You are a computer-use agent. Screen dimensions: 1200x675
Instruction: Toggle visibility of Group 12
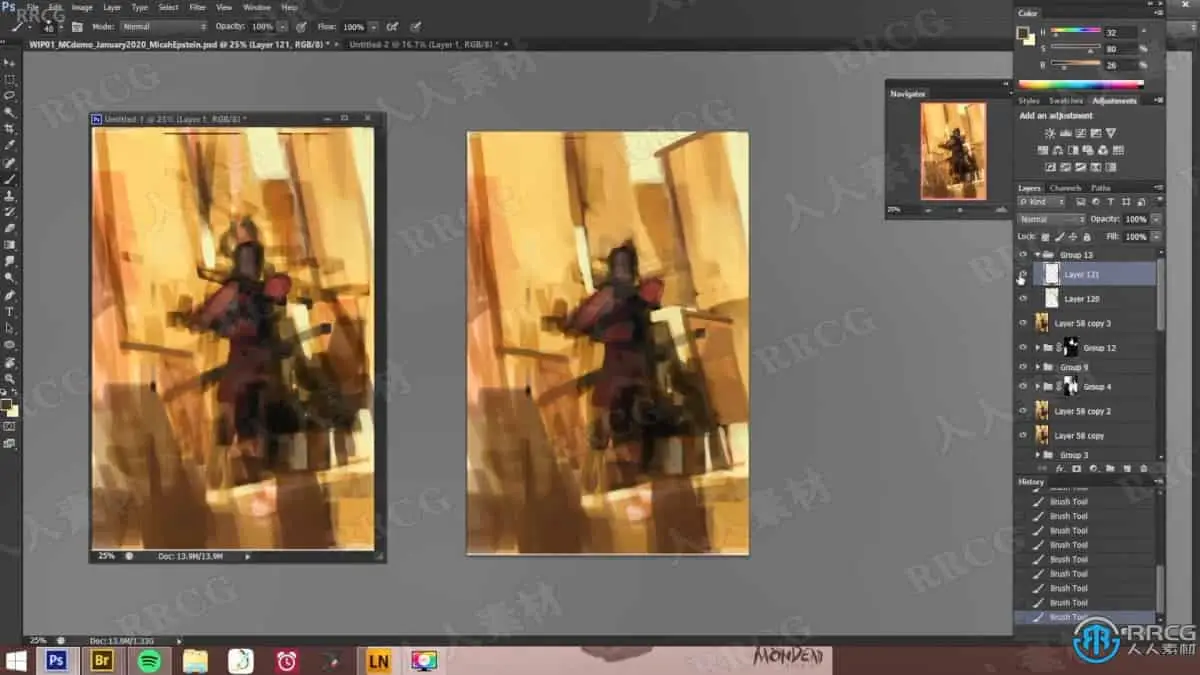[x=1022, y=347]
